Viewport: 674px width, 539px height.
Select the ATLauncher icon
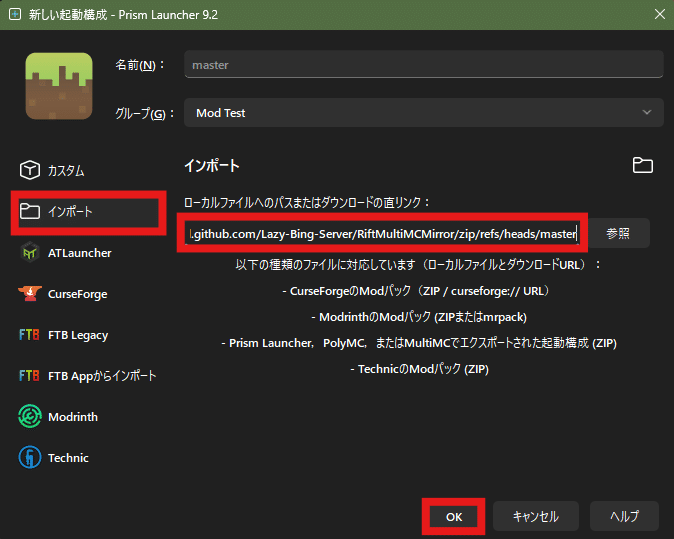click(30, 253)
